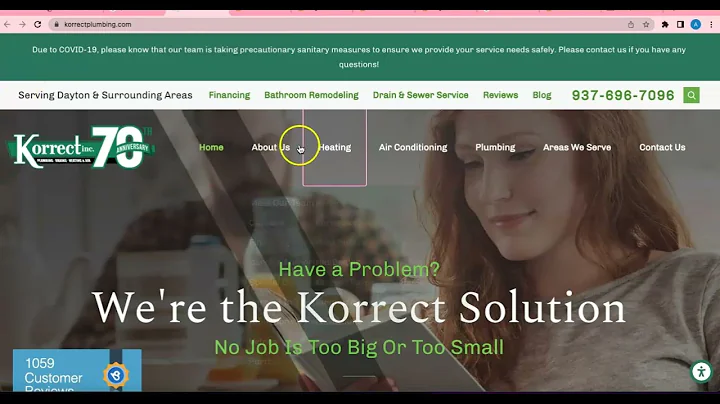The height and width of the screenshot is (404, 720).
Task: Open the Plumbing menu
Action: 495,147
